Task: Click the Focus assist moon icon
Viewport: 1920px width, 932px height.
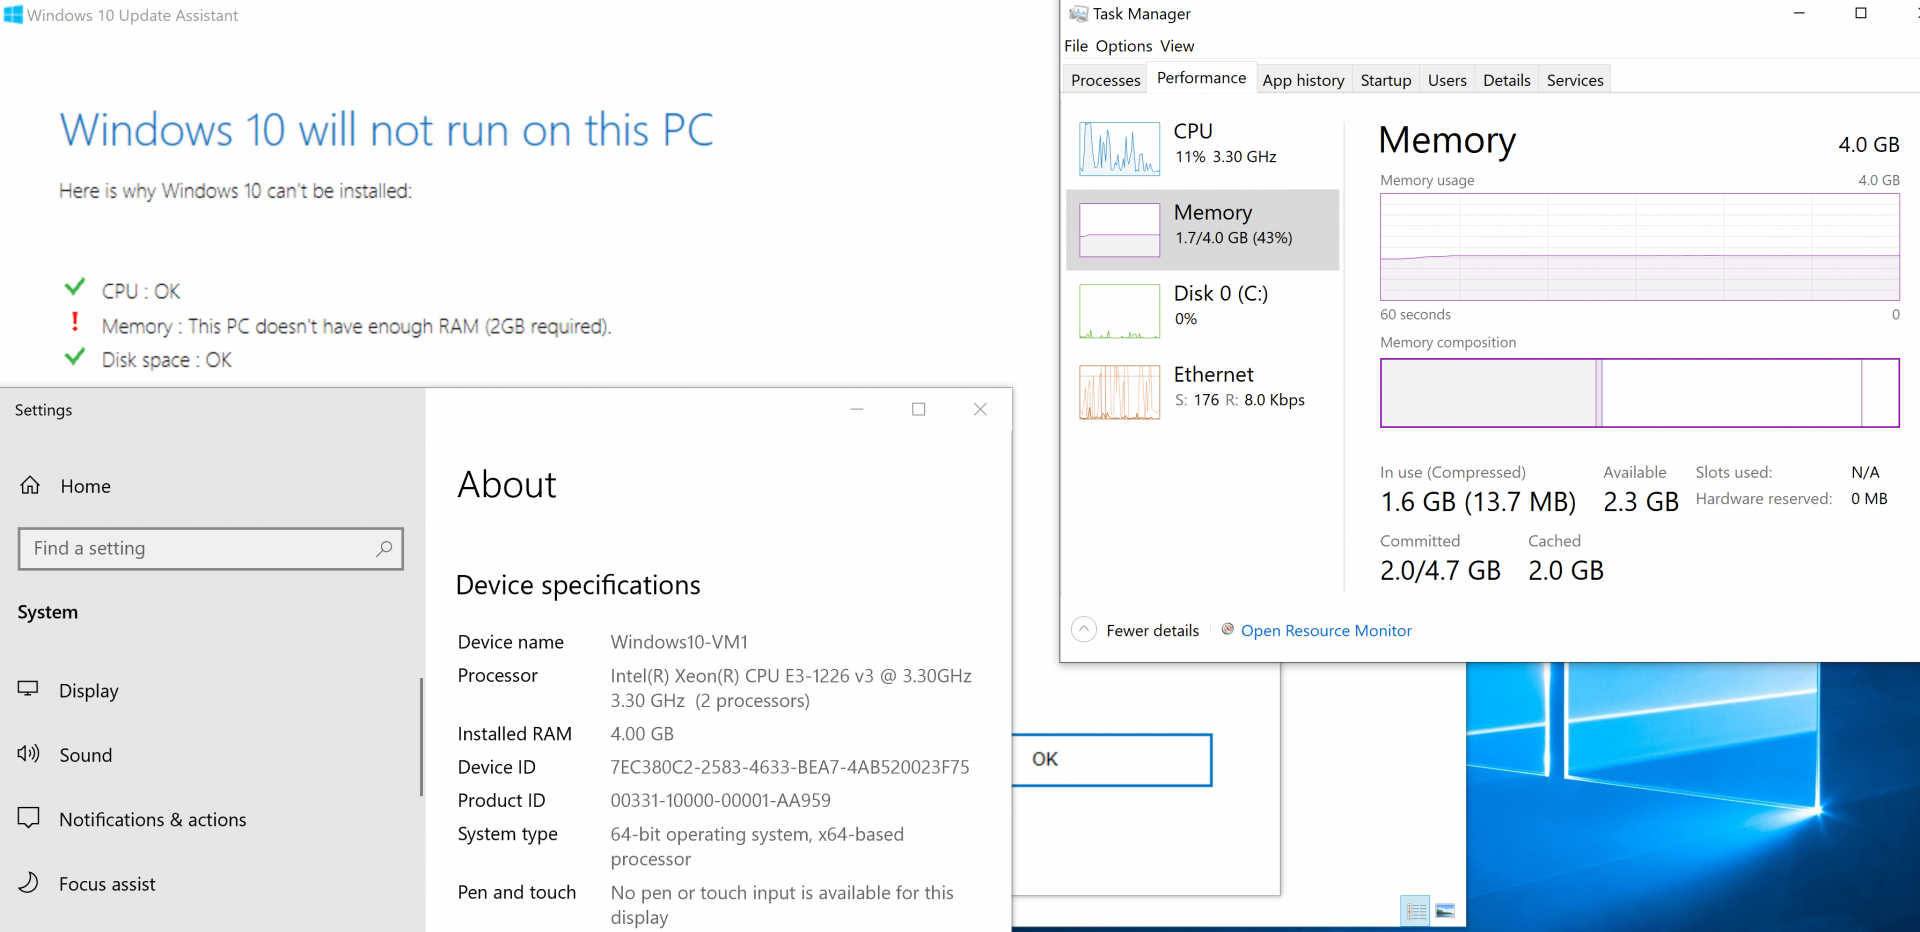Action: [x=29, y=882]
